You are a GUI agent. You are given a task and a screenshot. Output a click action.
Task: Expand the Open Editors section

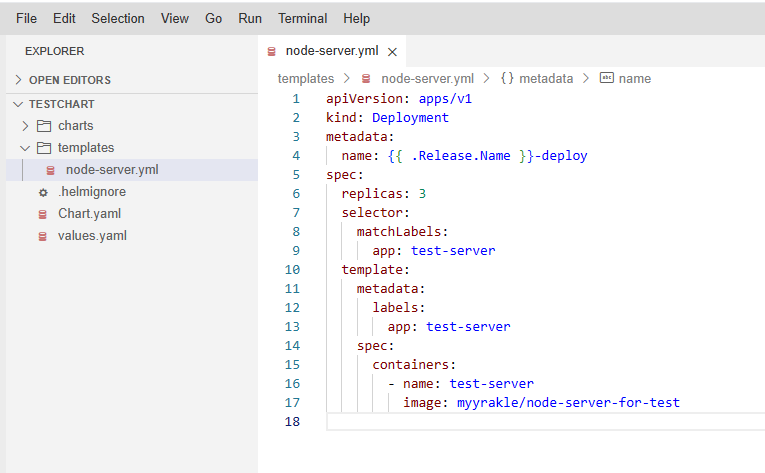click(18, 80)
